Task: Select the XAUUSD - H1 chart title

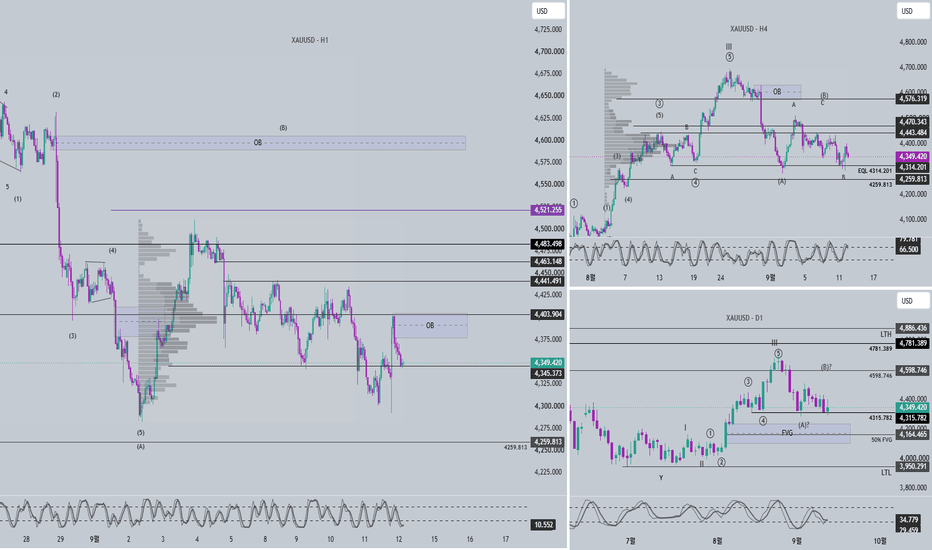Action: 310,40
